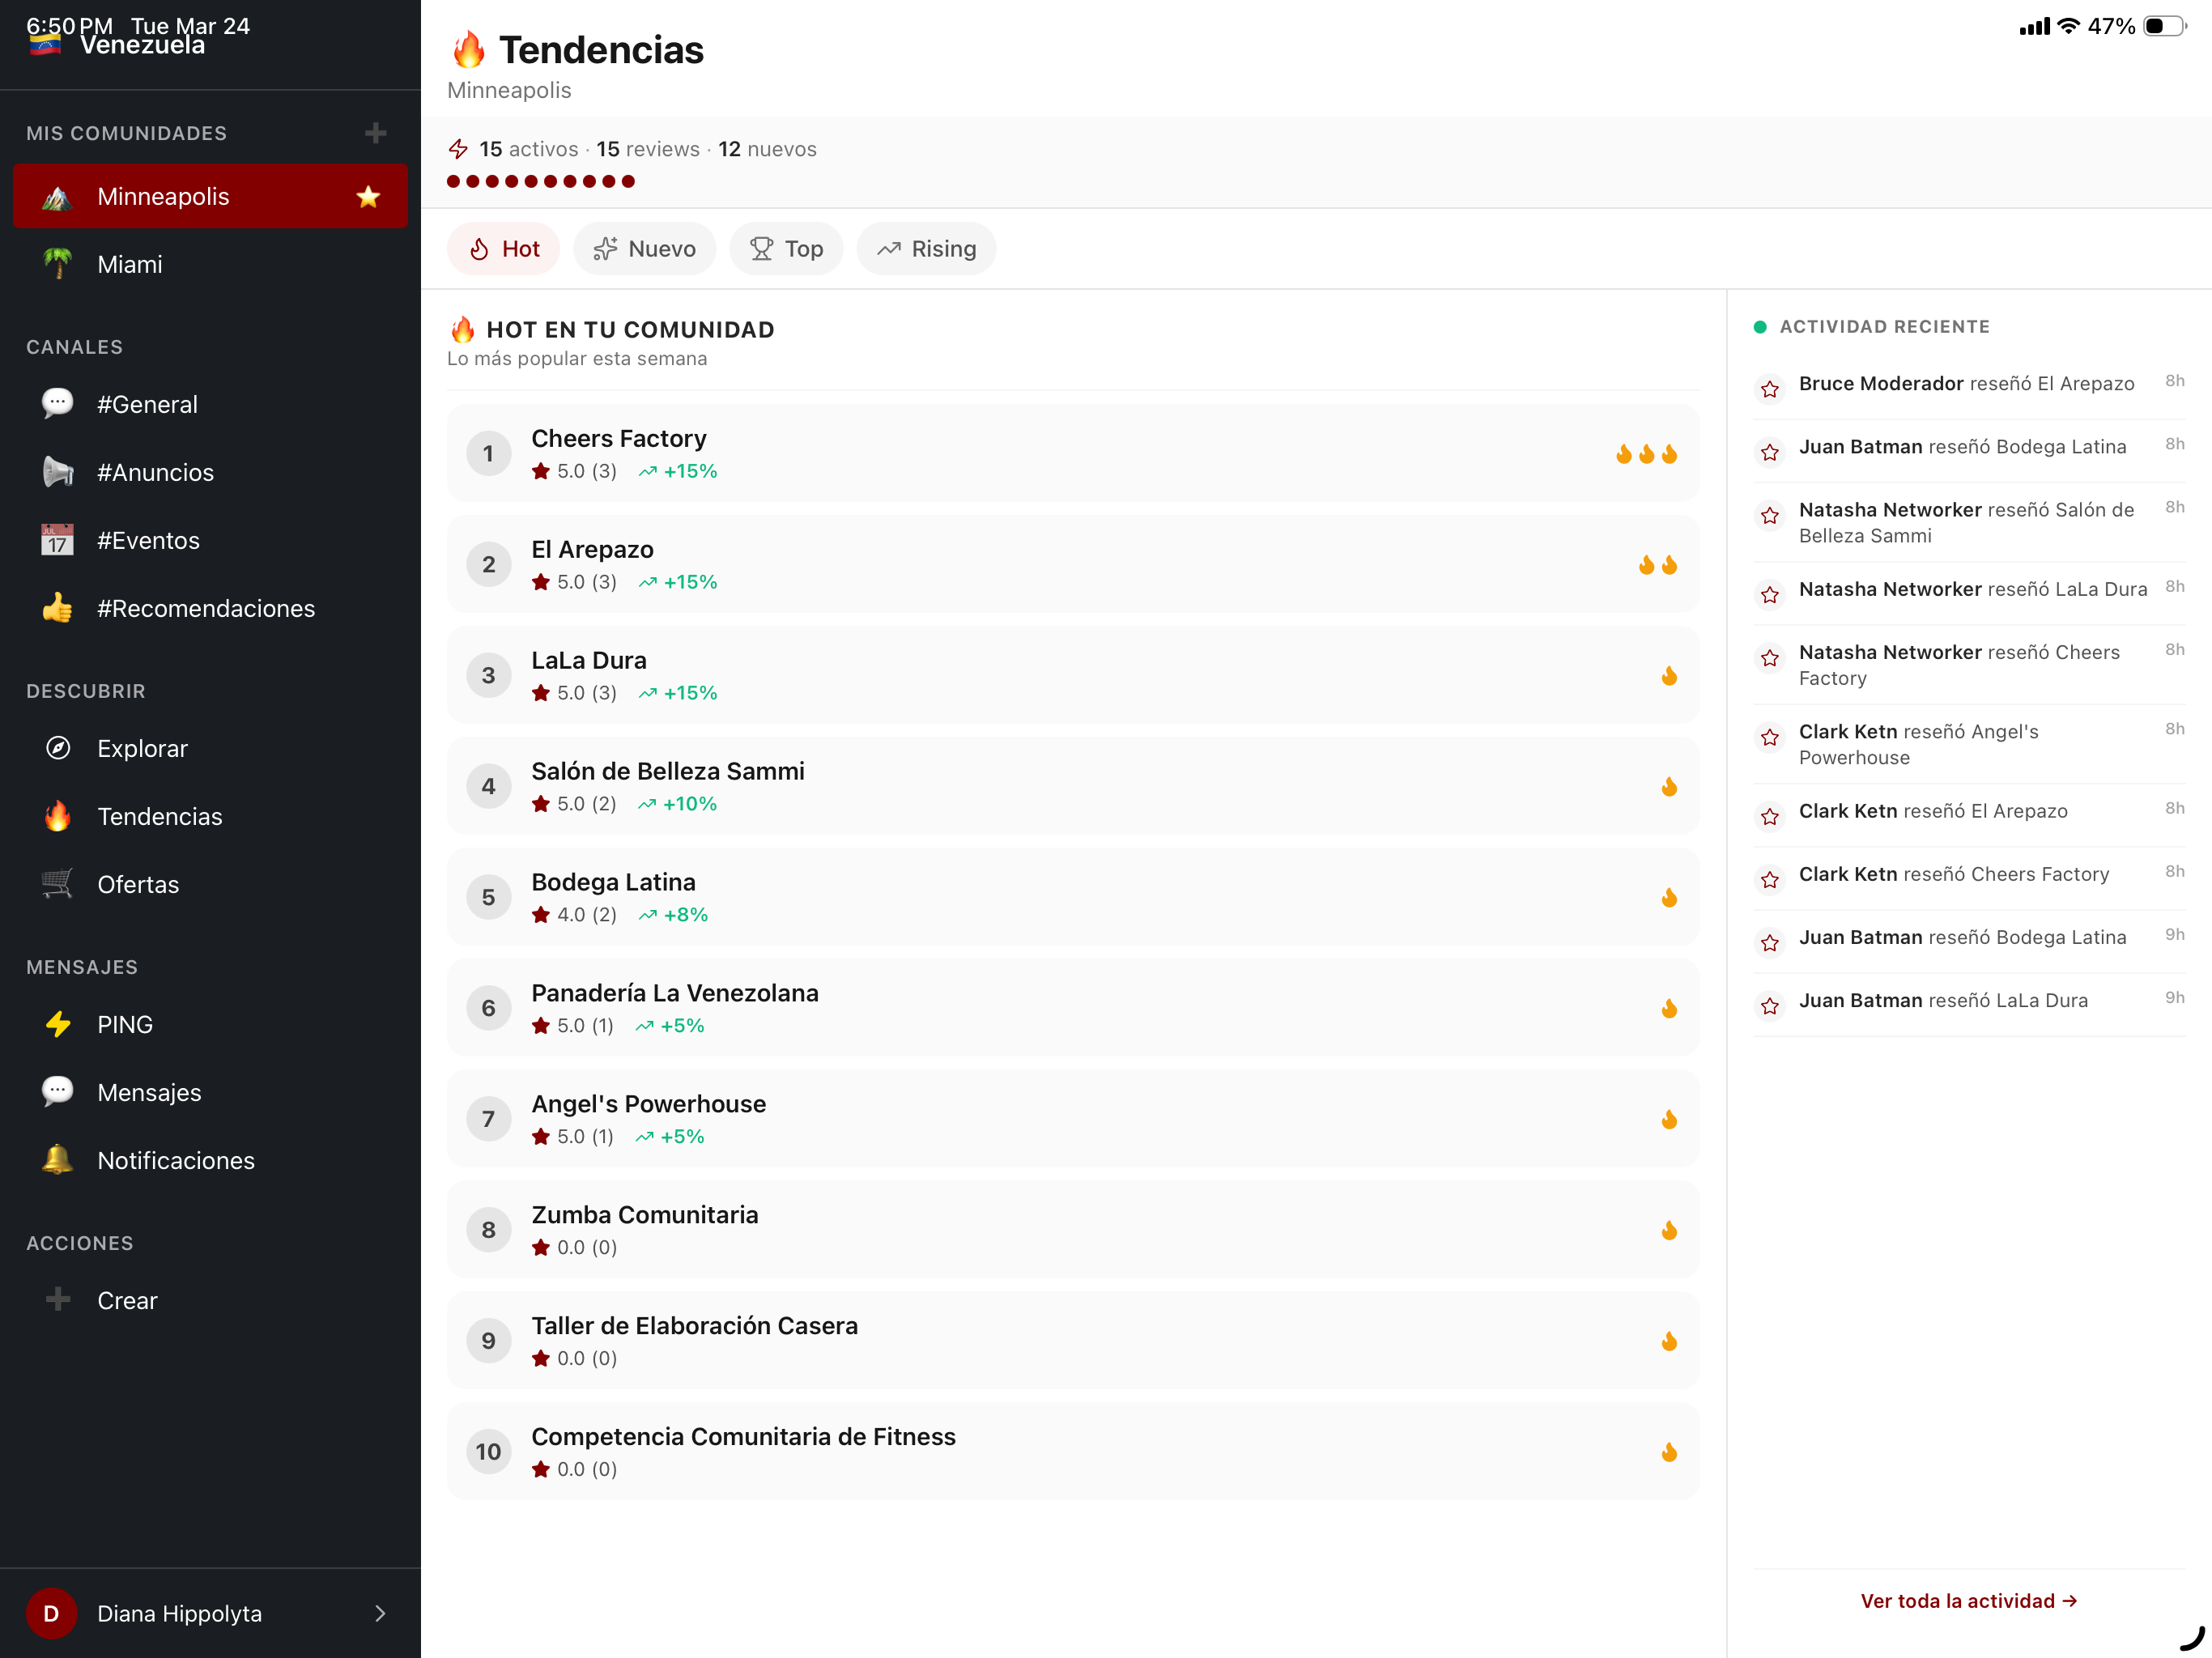Open the Angel's Powerhouse ranking card

[1073, 1119]
